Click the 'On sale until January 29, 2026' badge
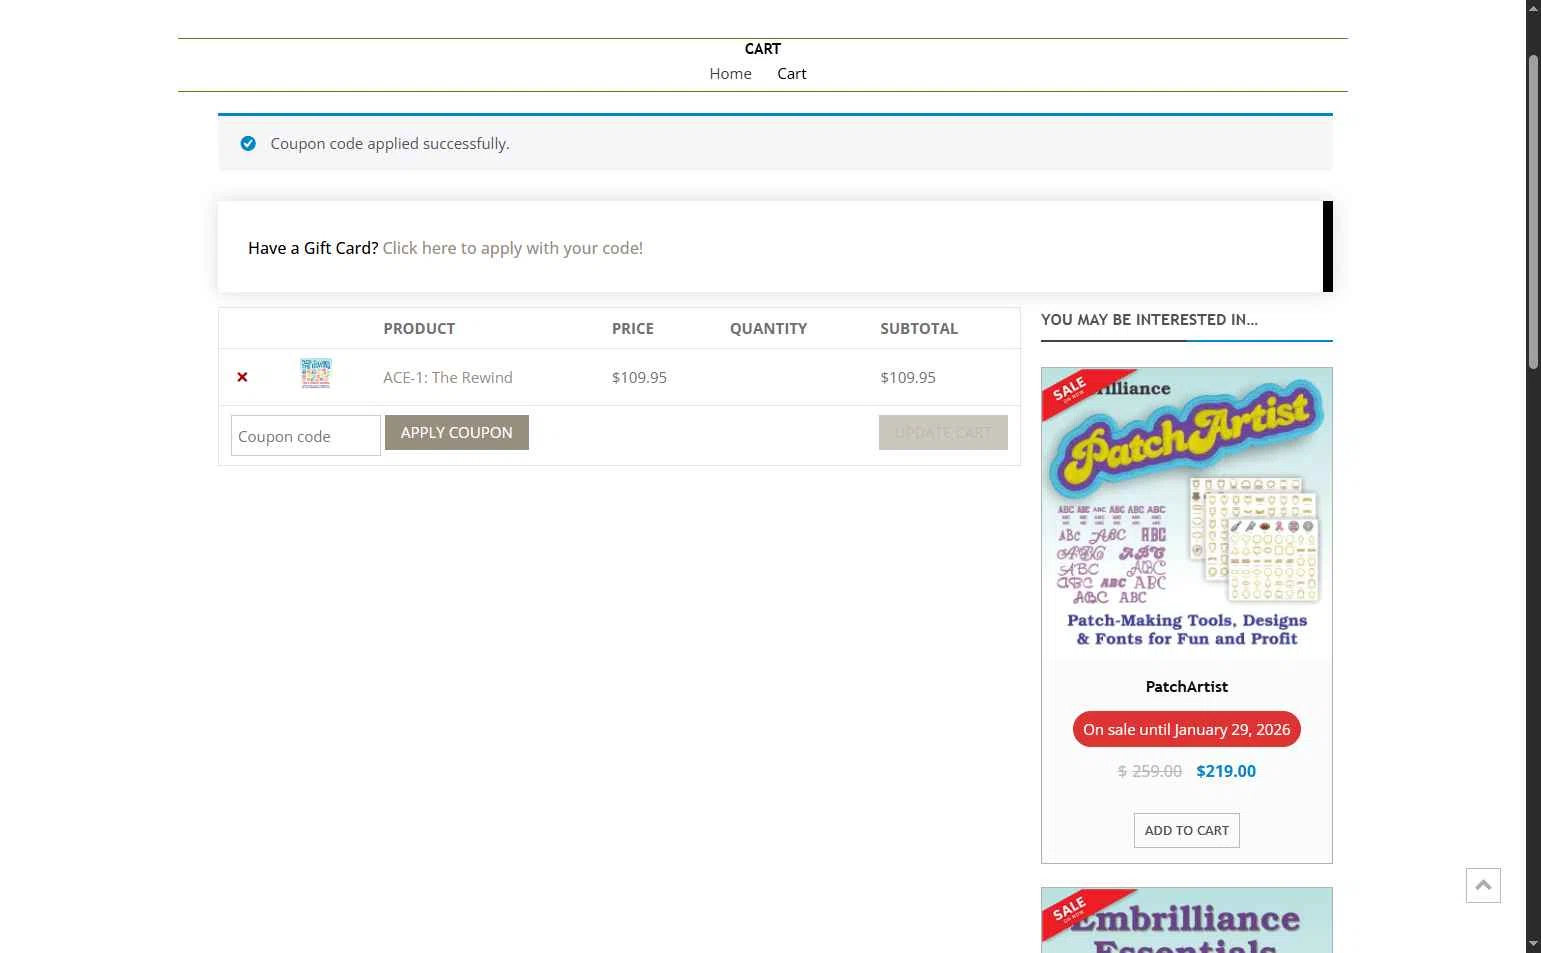1541x953 pixels. click(x=1186, y=729)
